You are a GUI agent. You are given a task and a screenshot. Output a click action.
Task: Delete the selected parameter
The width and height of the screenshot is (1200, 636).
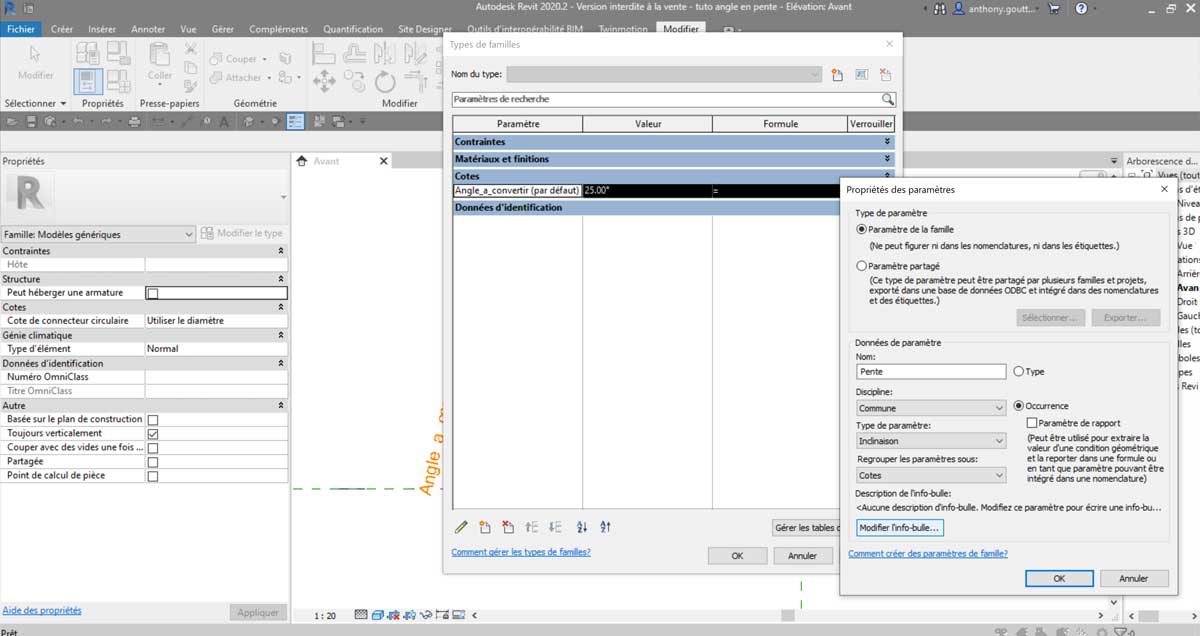[x=508, y=527]
